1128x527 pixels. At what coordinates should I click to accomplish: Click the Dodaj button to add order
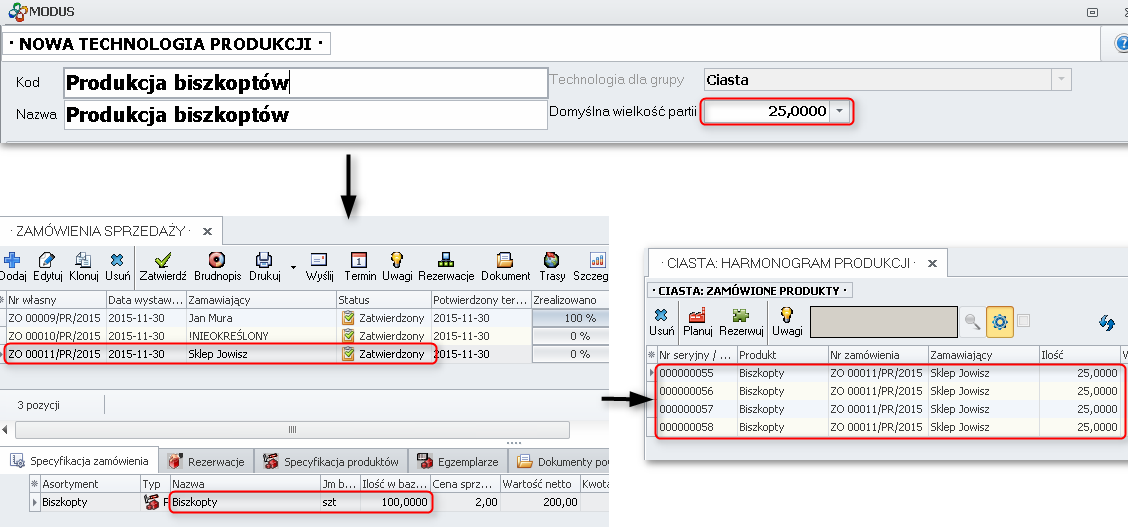coord(13,262)
